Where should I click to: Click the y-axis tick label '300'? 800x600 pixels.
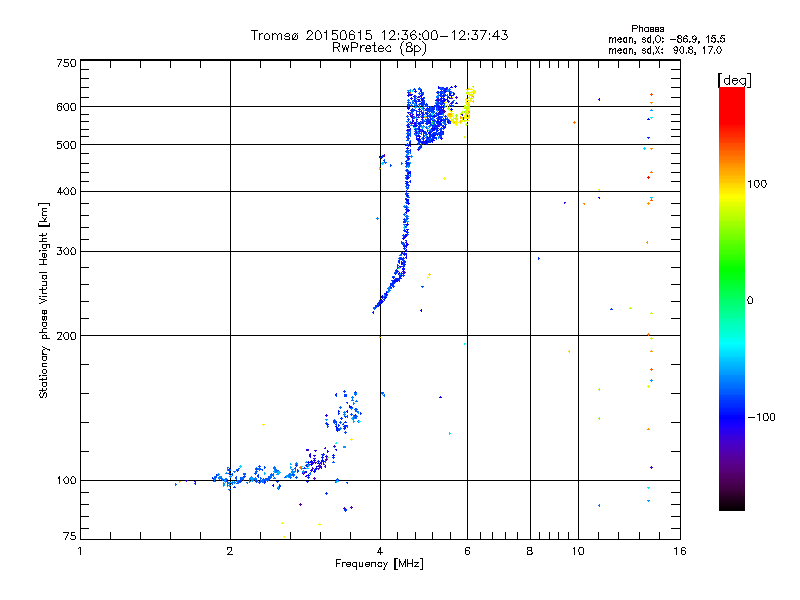coord(66,252)
